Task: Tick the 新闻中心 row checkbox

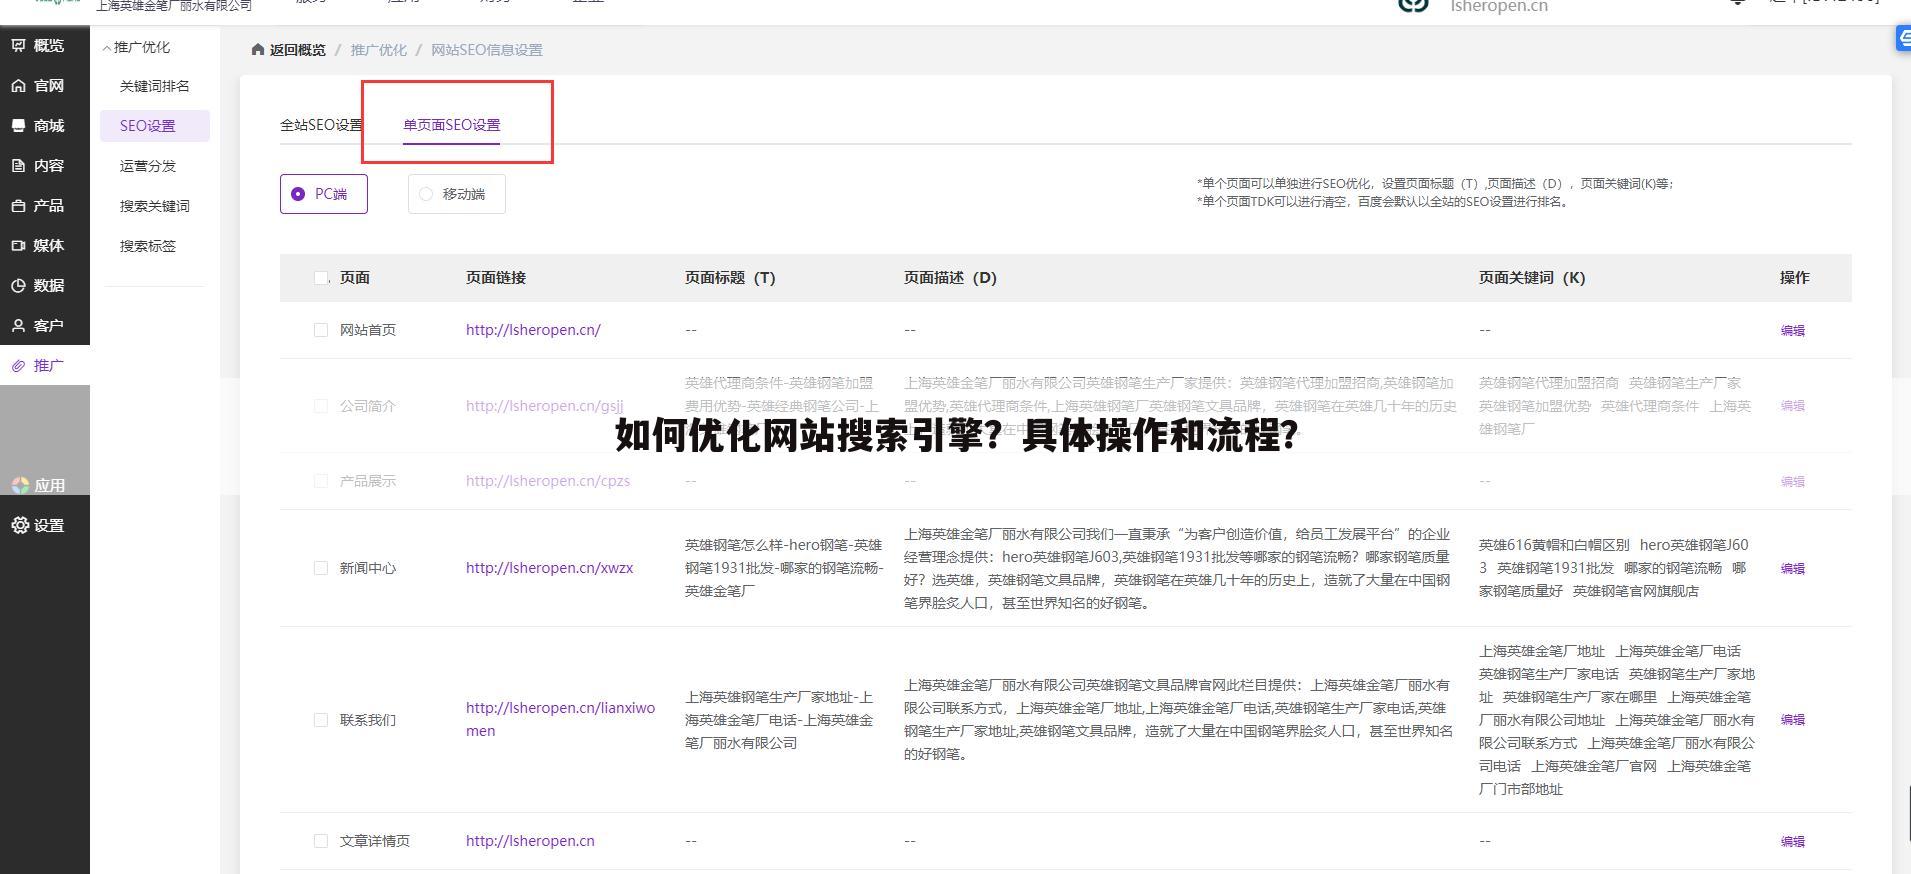Action: tap(321, 568)
